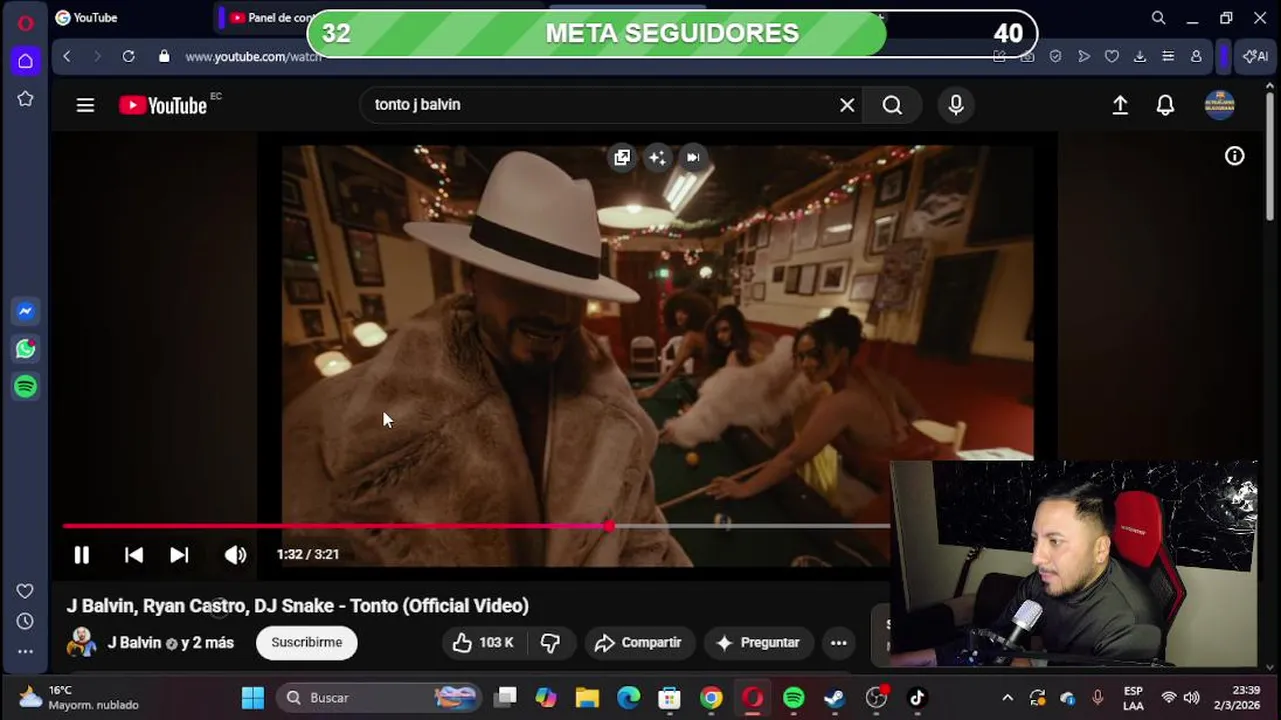Open Opera AI button in toolbar
1281x720 pixels.
[1255, 57]
